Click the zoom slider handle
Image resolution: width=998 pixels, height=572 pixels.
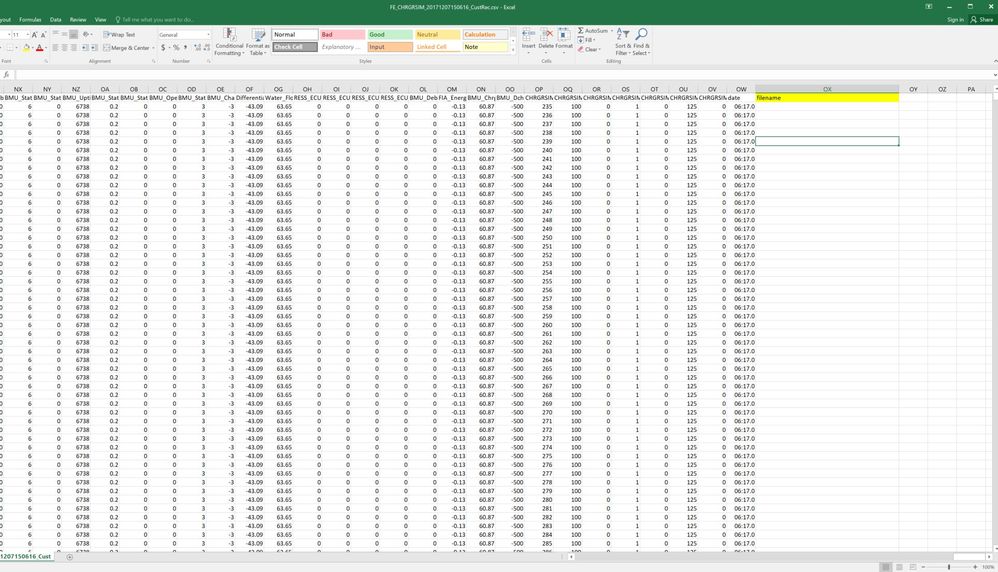coord(948,566)
